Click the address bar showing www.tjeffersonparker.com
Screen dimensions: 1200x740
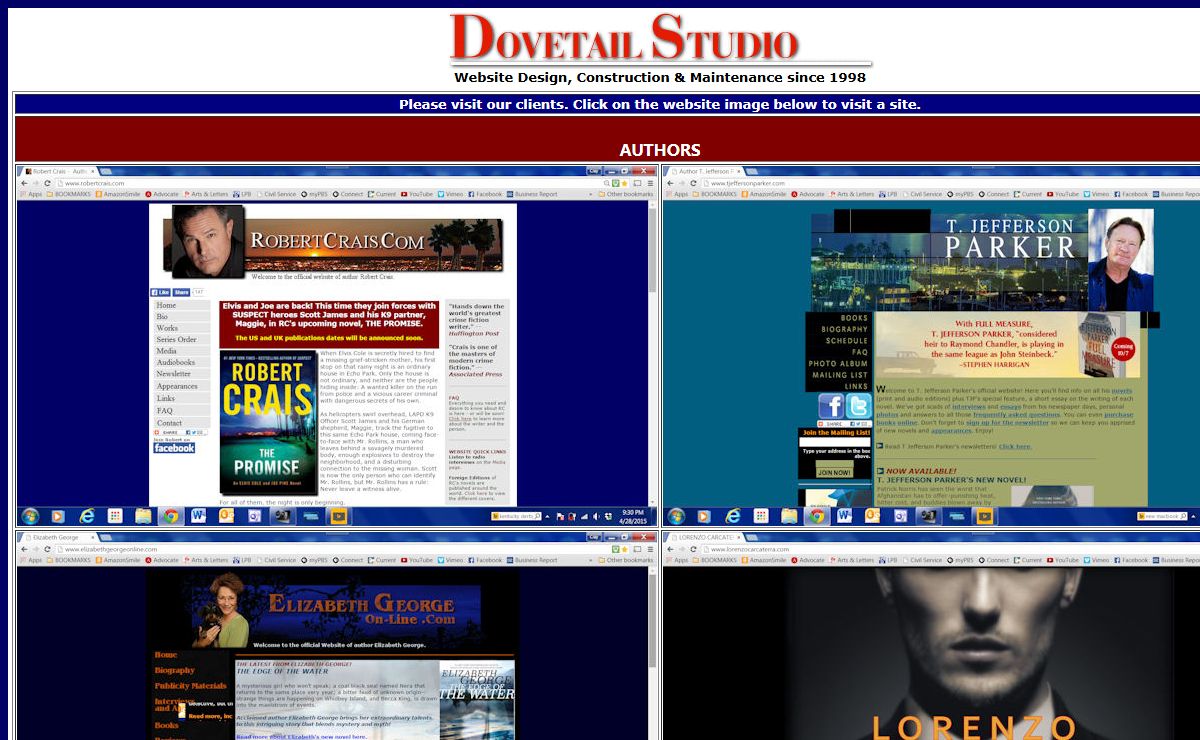(x=950, y=183)
